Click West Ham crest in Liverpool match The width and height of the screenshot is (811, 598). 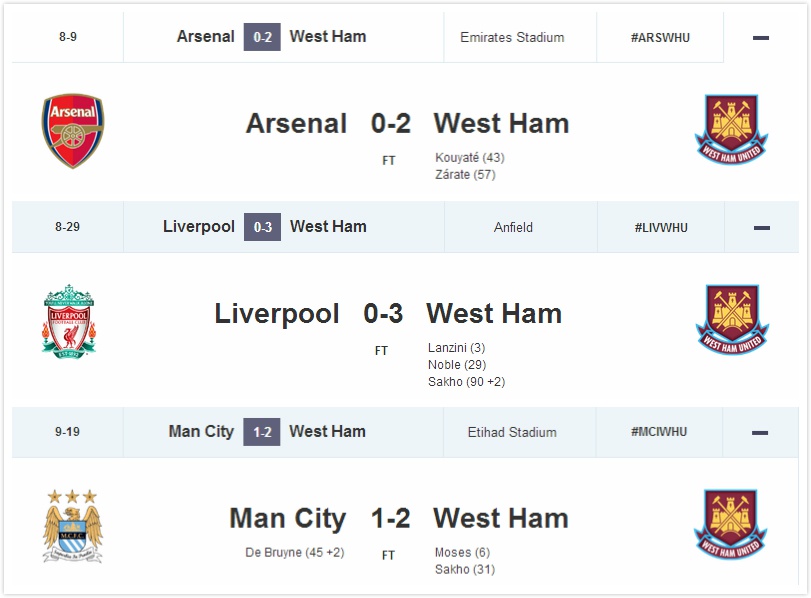click(x=731, y=320)
